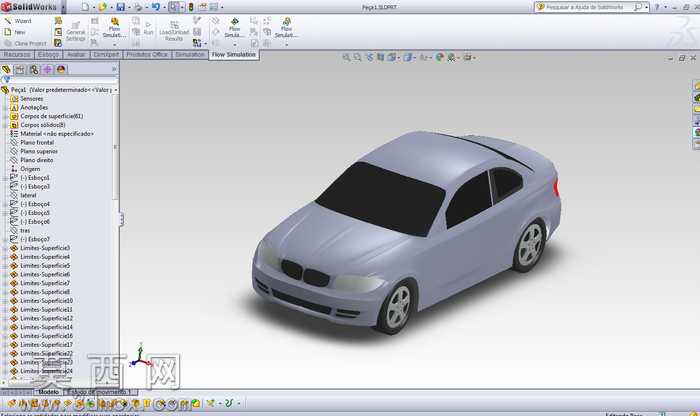Click the Run solver button

pos(148,29)
